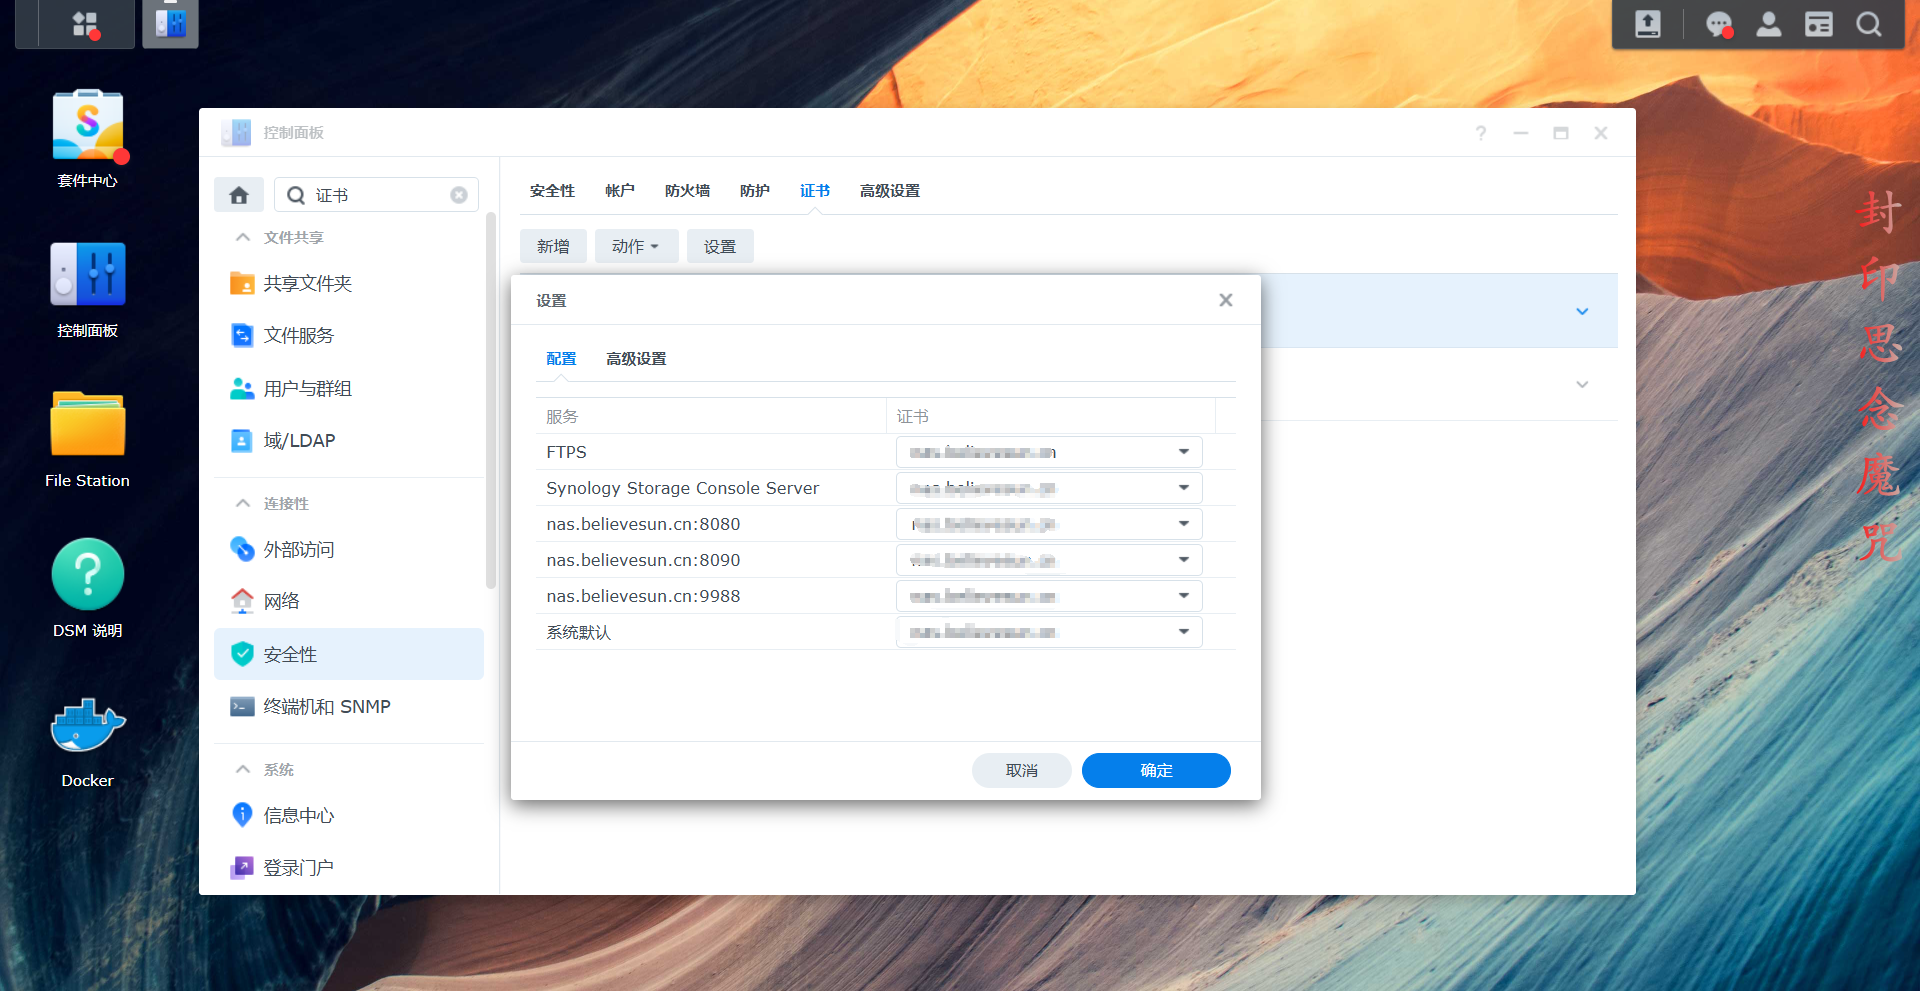The height and width of the screenshot is (991, 1920).
Task: Select Security in the sidebar
Action: 349,654
